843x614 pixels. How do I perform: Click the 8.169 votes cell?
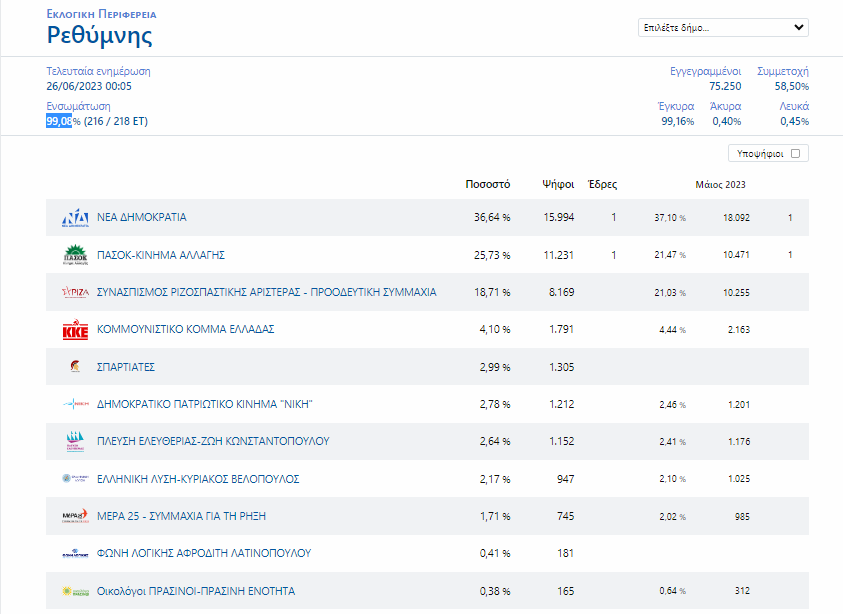click(x=561, y=292)
